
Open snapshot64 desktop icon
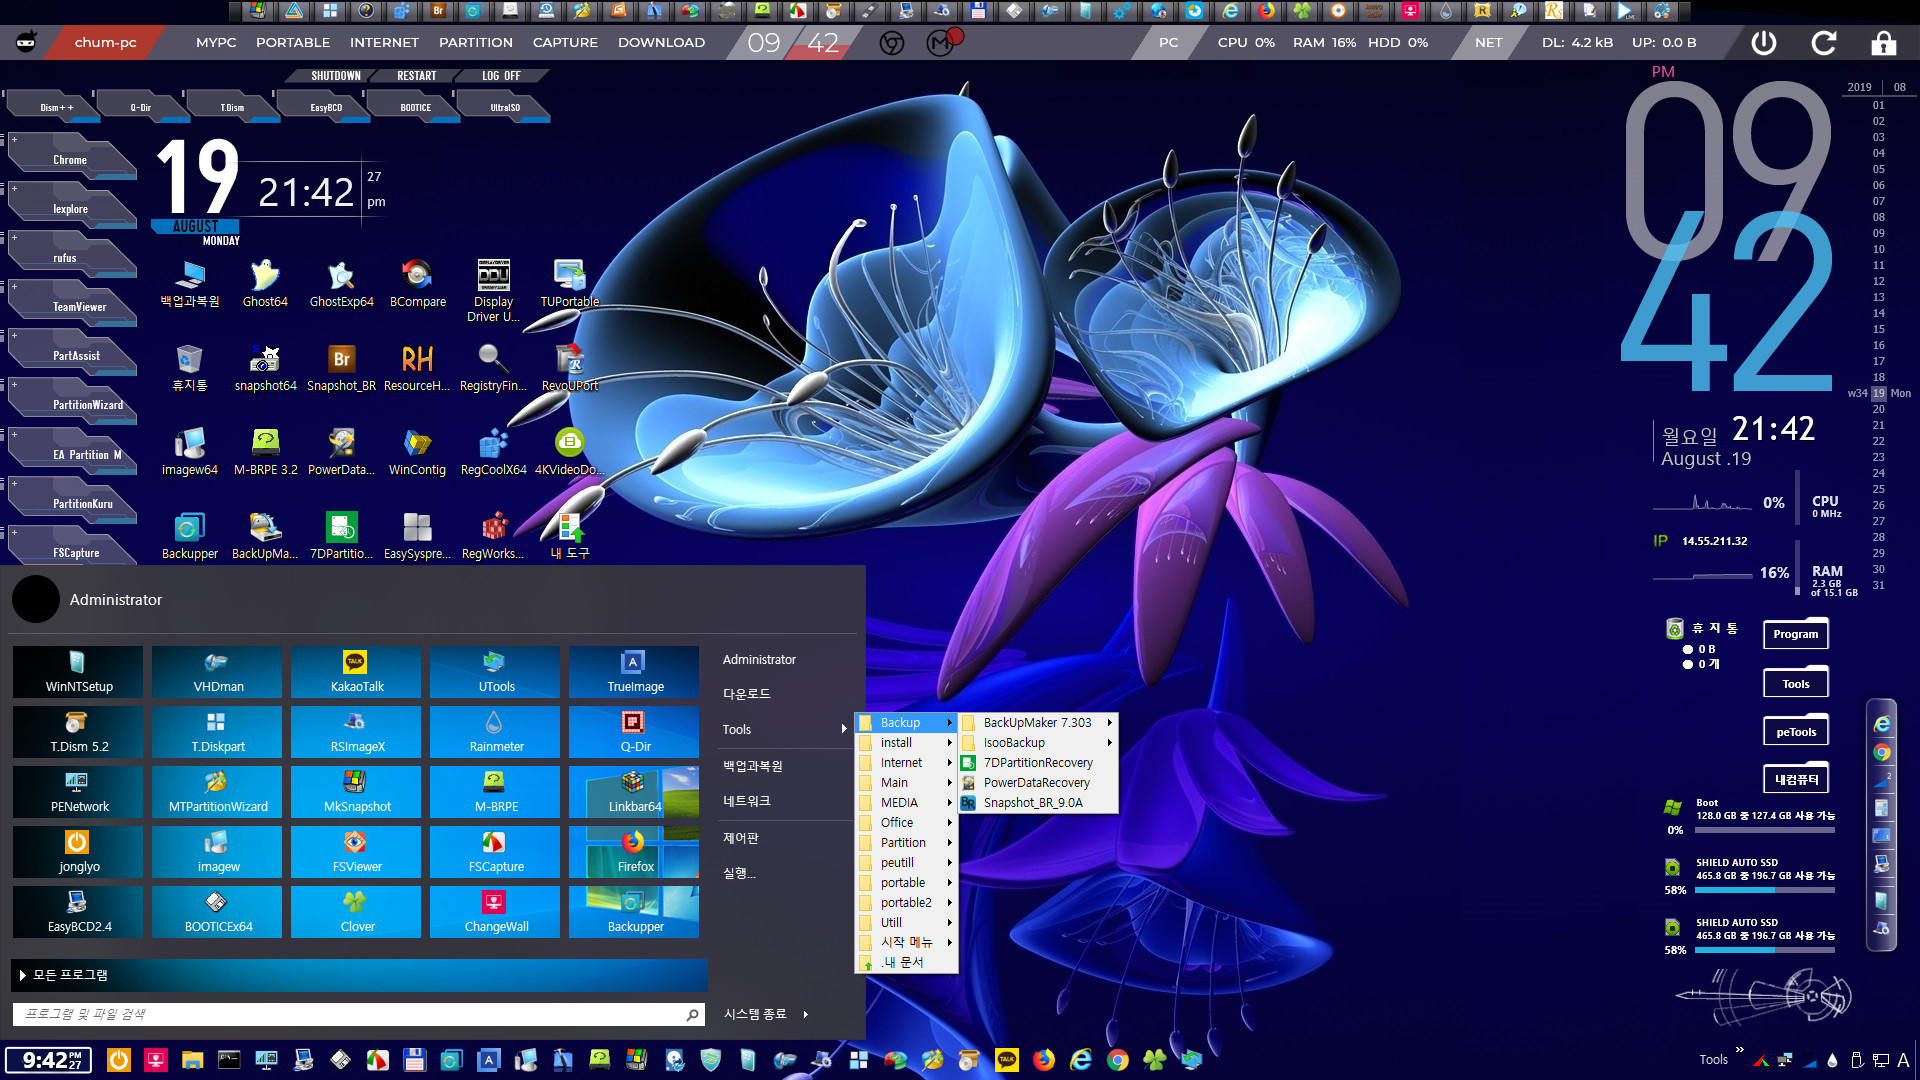click(265, 367)
